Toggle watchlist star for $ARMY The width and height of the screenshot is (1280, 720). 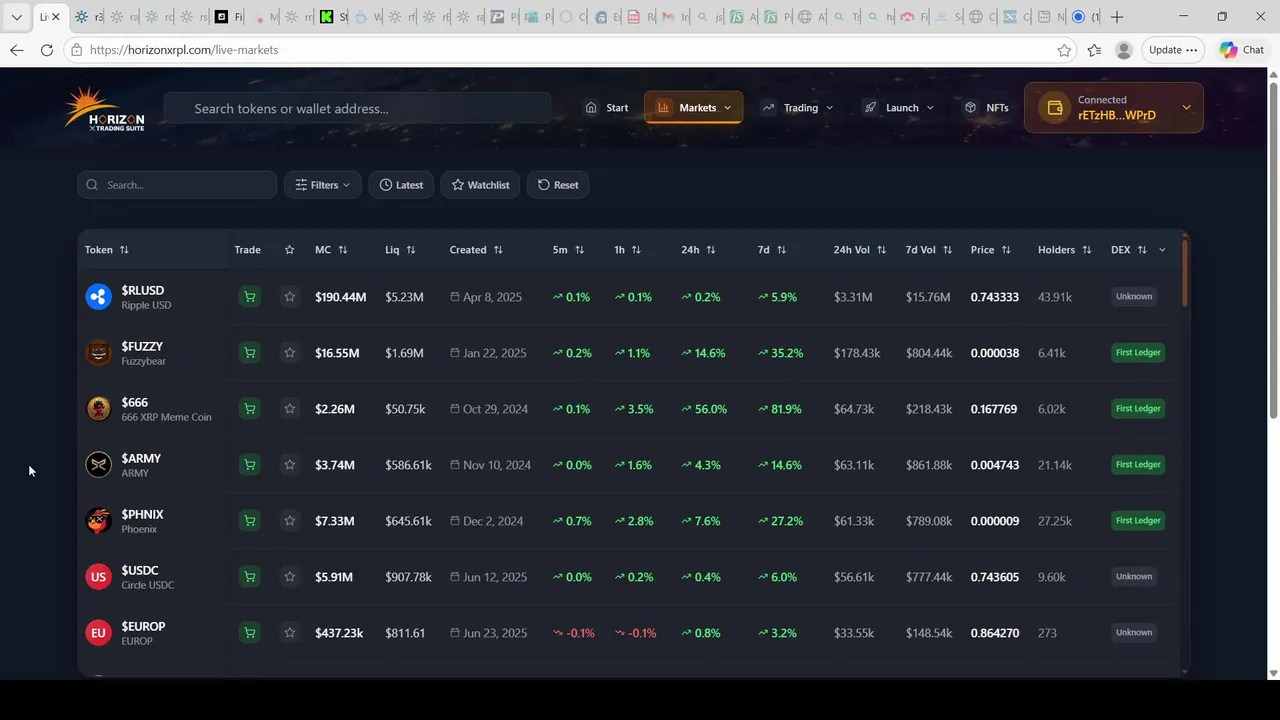click(289, 465)
